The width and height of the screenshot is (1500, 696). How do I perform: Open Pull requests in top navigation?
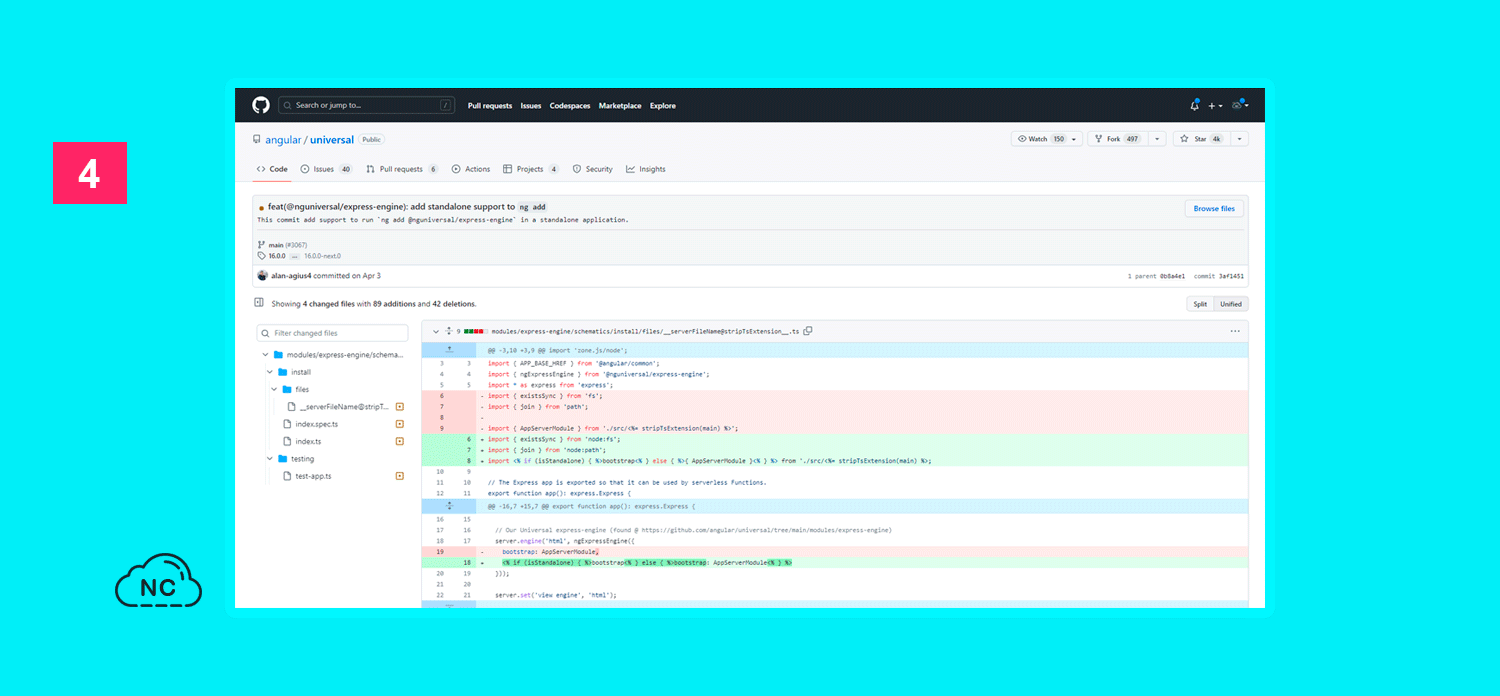tap(490, 105)
